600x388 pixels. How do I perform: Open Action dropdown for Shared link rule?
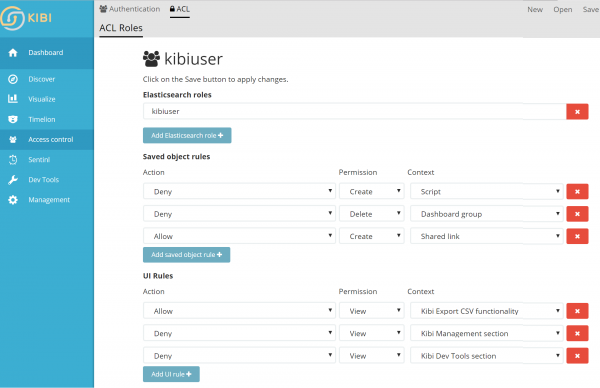coord(239,236)
